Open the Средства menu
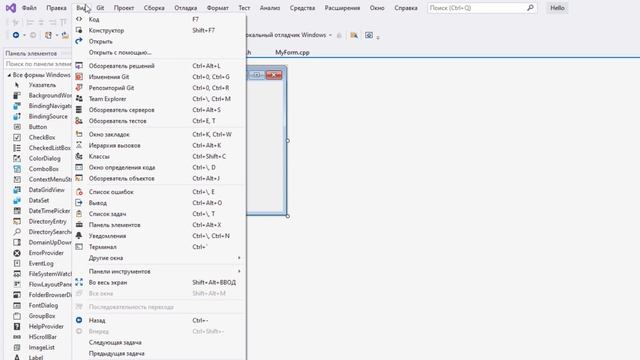Viewport: 640px width, 360px height. tap(302, 8)
